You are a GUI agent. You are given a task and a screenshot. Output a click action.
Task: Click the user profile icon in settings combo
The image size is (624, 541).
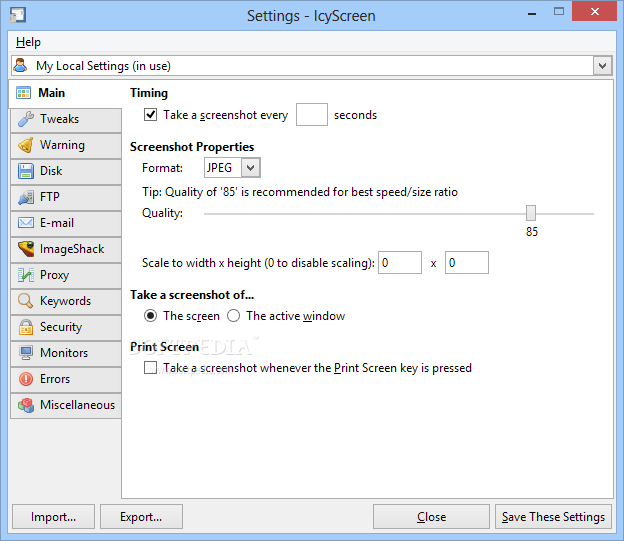20,65
